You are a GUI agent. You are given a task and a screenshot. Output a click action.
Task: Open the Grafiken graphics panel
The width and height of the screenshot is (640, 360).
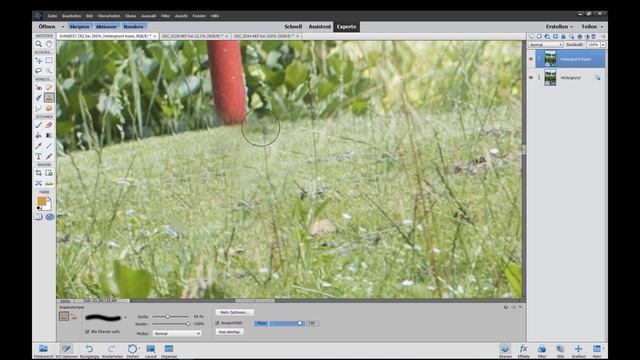tap(578, 351)
